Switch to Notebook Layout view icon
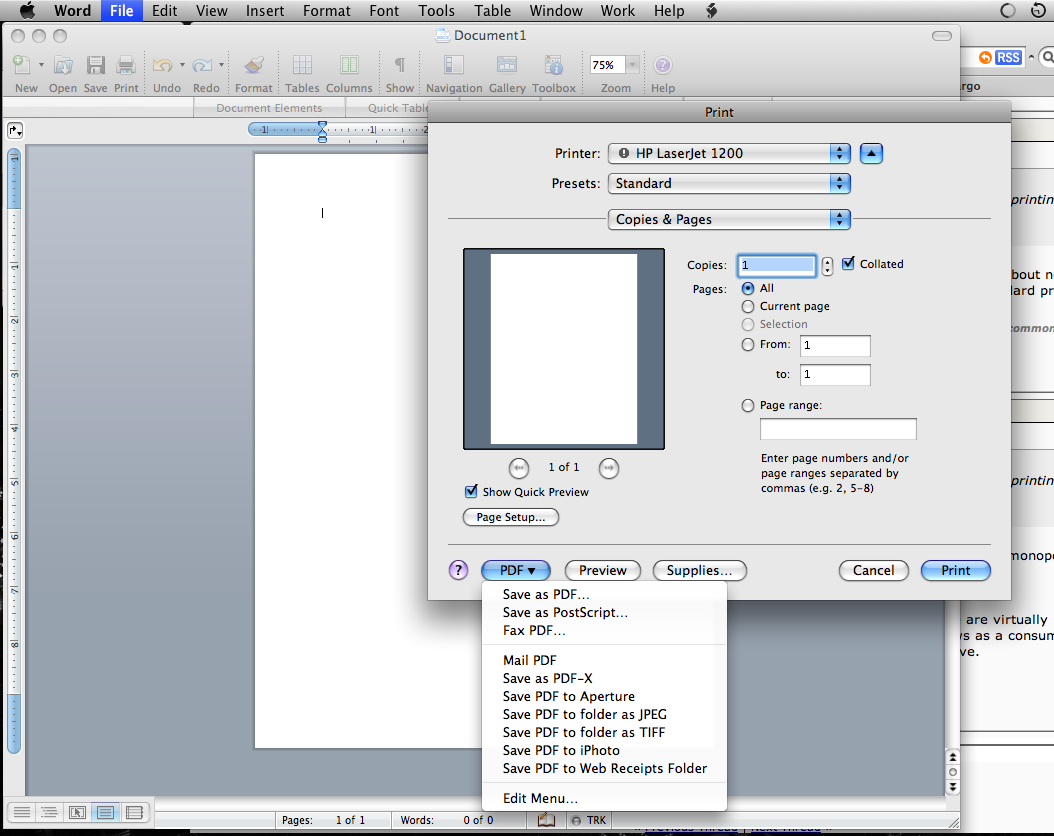 coord(134,812)
